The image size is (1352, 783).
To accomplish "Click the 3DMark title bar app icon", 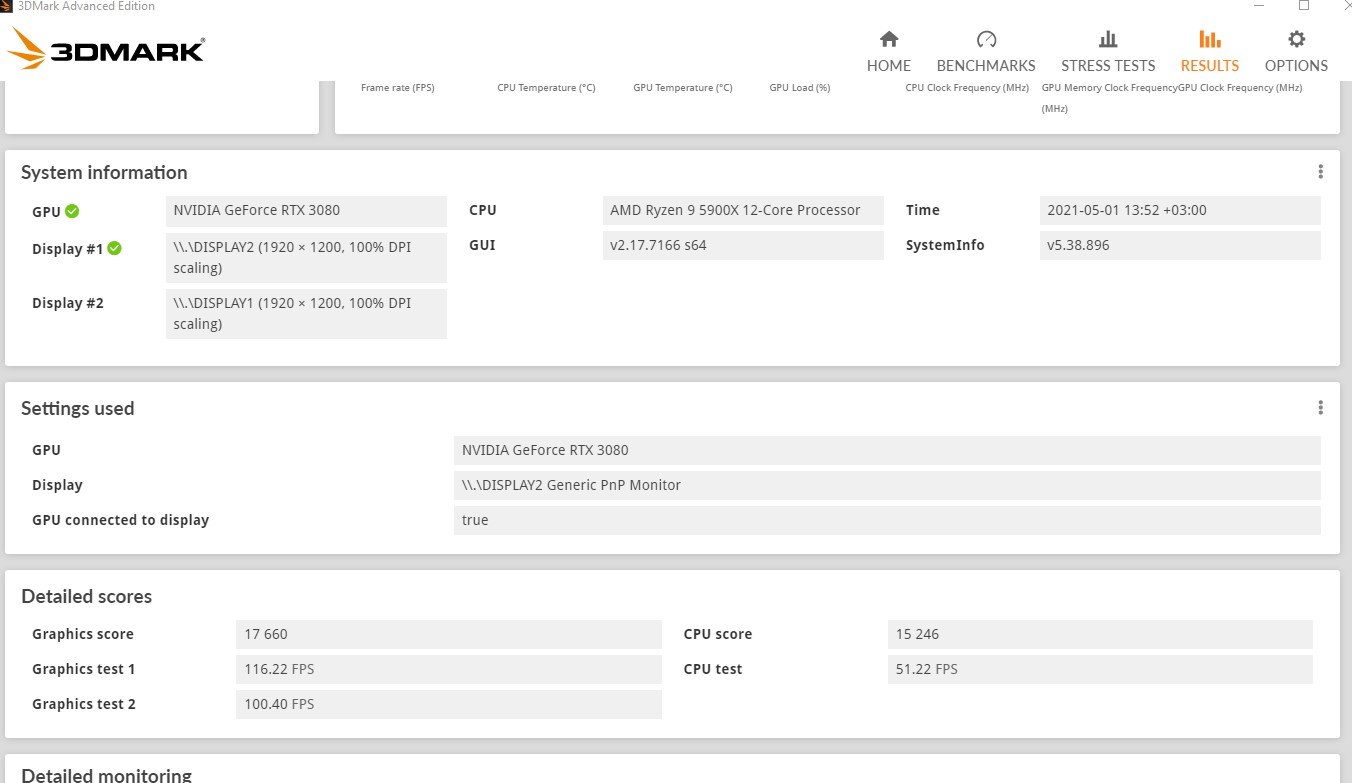I will point(7,6).
